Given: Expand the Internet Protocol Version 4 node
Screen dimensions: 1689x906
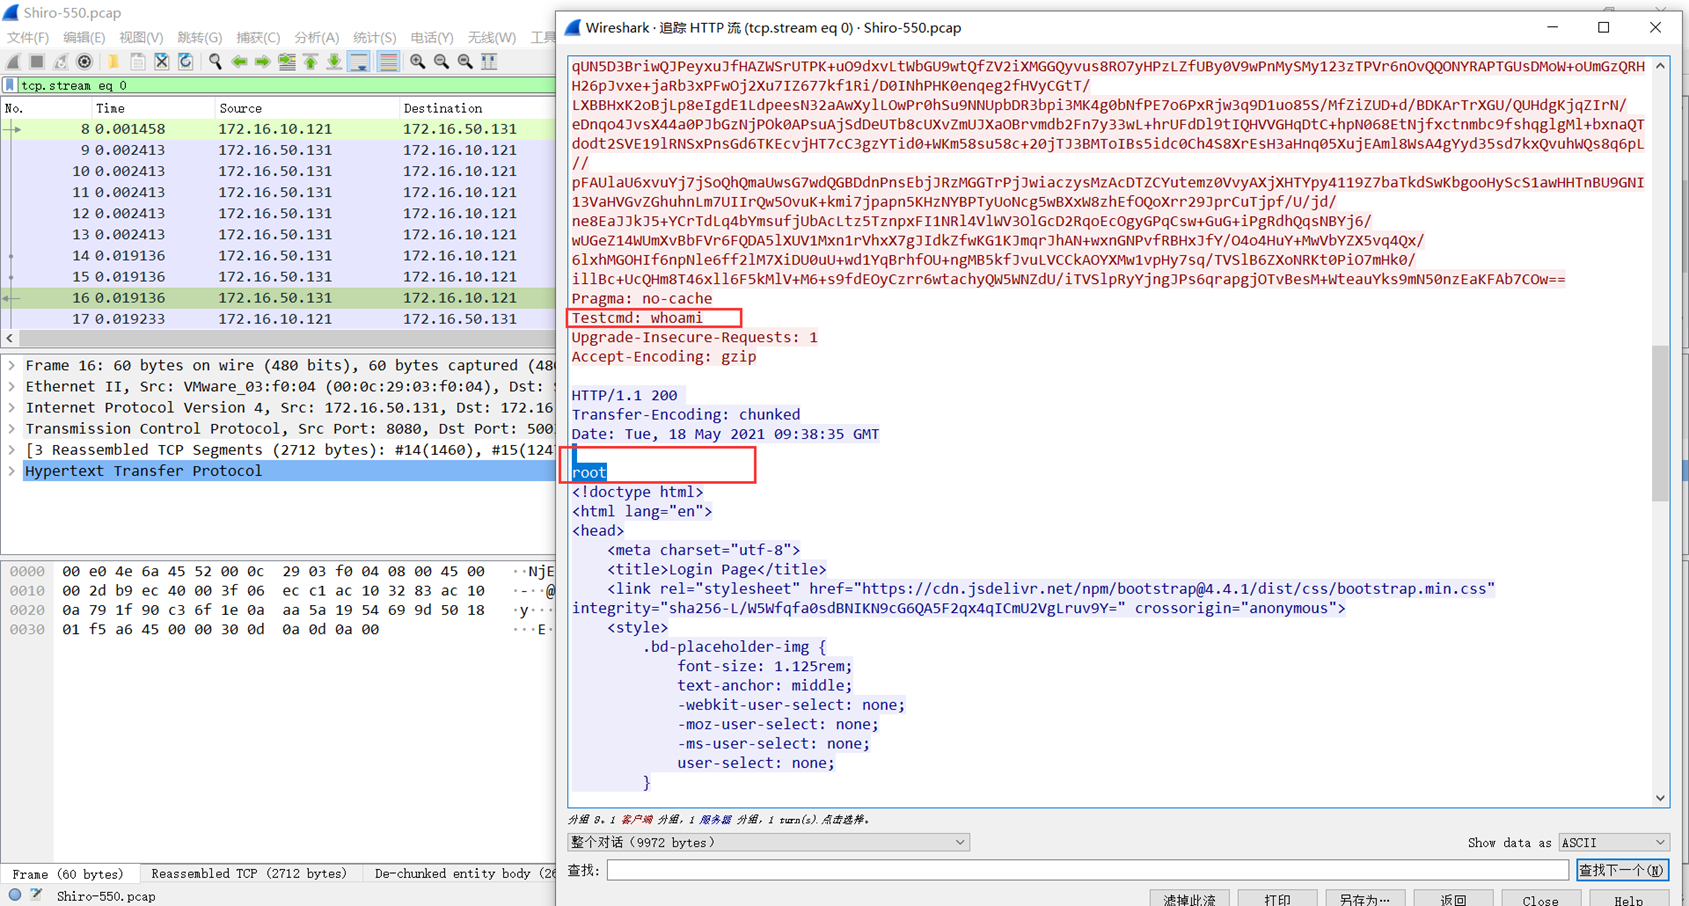Looking at the screenshot, I should [12, 408].
